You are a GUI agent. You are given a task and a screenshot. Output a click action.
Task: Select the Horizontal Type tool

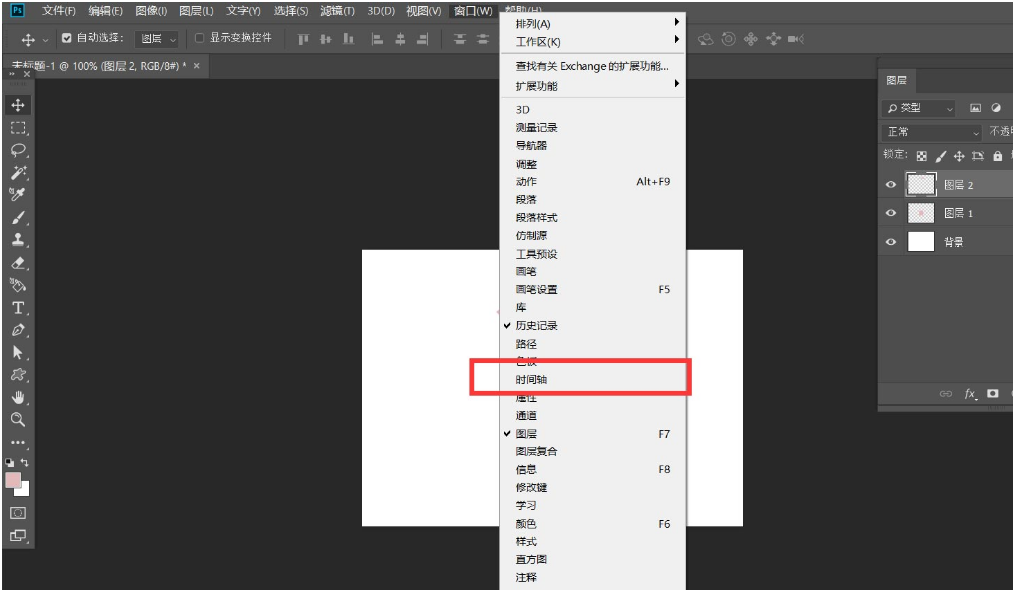click(x=18, y=308)
